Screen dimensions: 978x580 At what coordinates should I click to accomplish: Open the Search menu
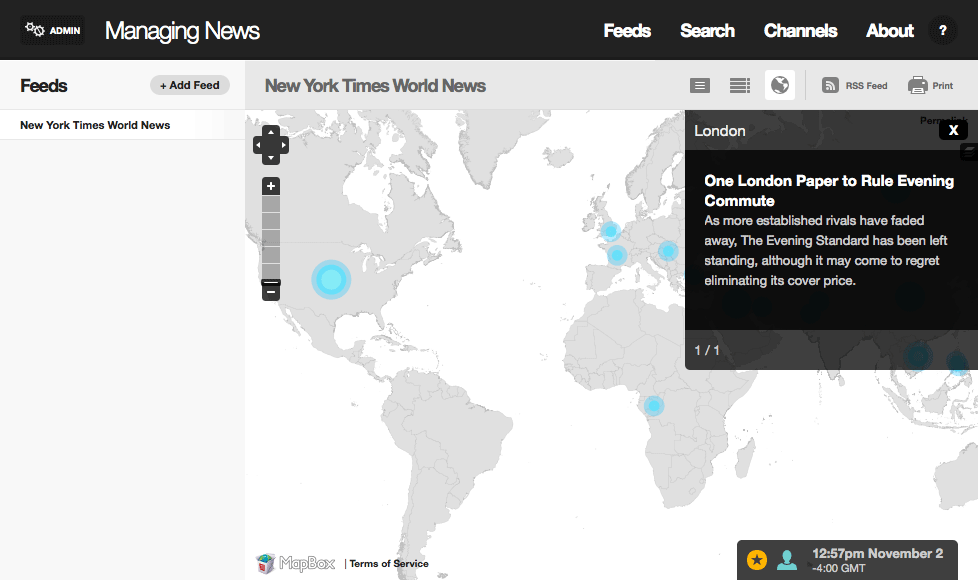(x=707, y=31)
